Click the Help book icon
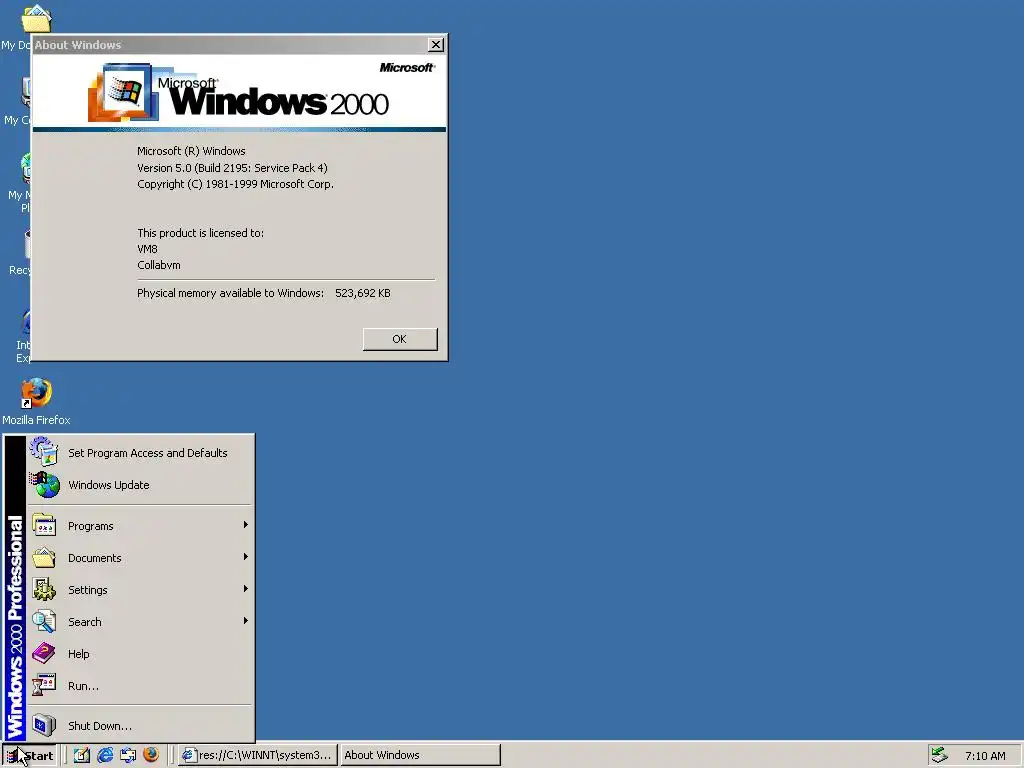The image size is (1024, 768). click(x=44, y=653)
